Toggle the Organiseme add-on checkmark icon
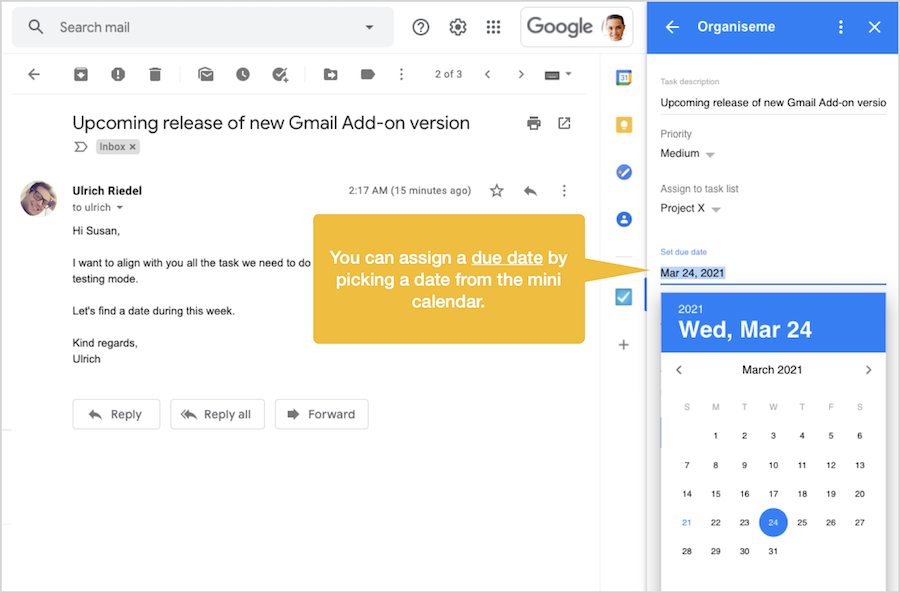The height and width of the screenshot is (593, 900). click(624, 297)
